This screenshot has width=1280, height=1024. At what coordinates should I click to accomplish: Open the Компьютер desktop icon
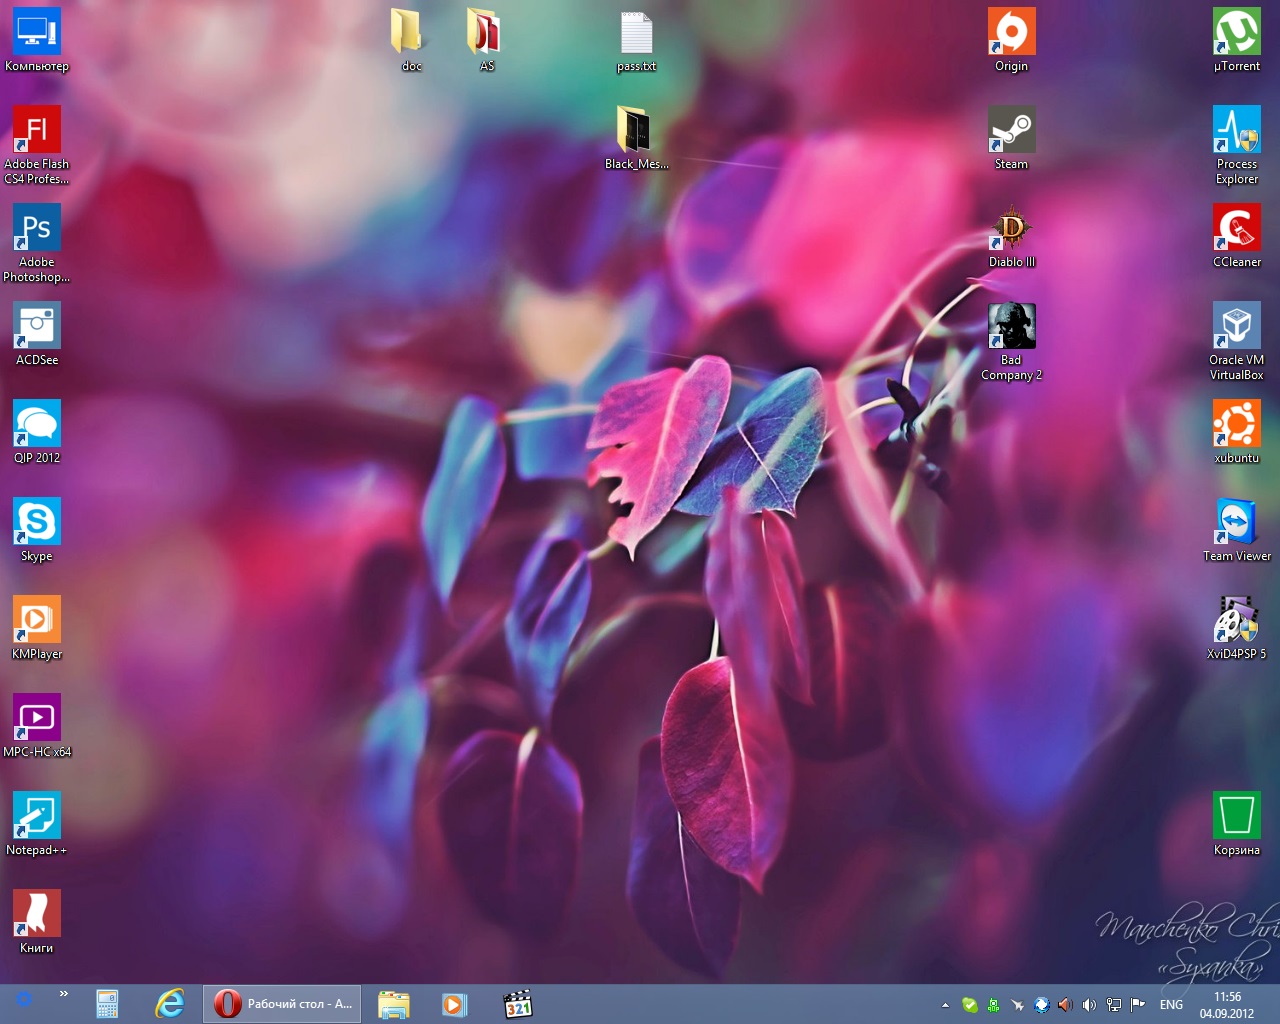pyautogui.click(x=37, y=40)
